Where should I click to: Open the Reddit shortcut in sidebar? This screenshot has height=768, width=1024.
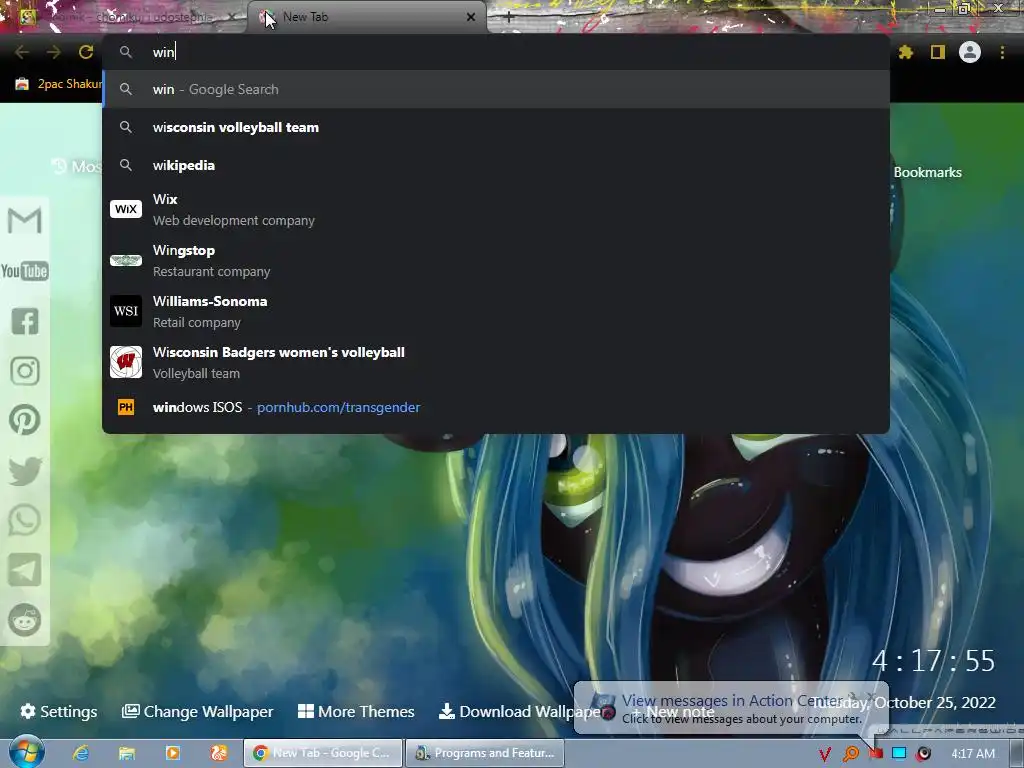tap(25, 620)
